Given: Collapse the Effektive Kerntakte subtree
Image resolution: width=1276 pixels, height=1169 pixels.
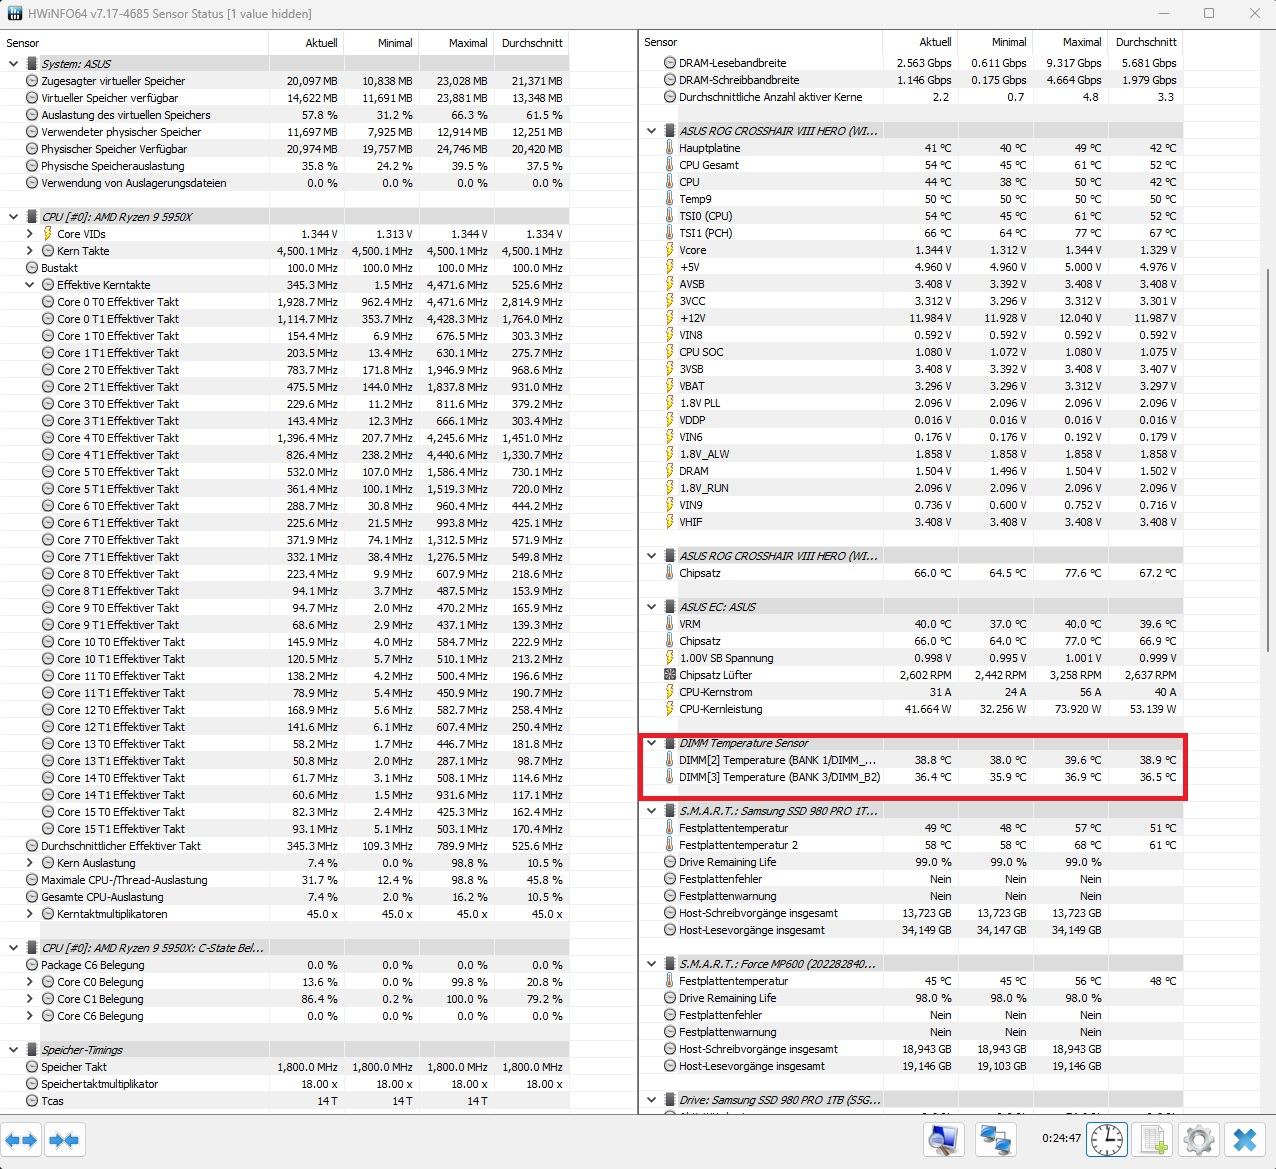Looking at the screenshot, I should [x=29, y=285].
